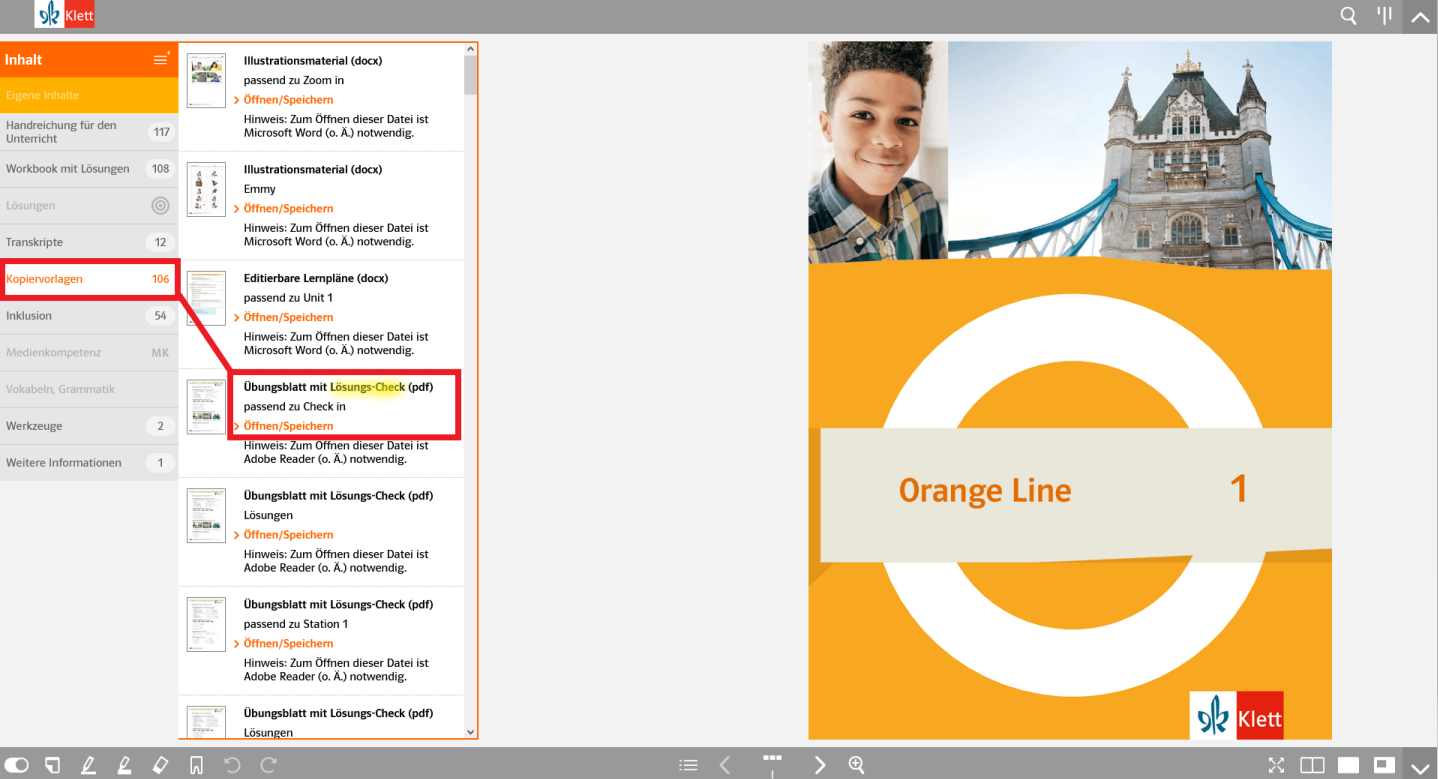Select the Lösungen sidebar entry
Image resolution: width=1438 pixels, height=779 pixels.
click(89, 205)
